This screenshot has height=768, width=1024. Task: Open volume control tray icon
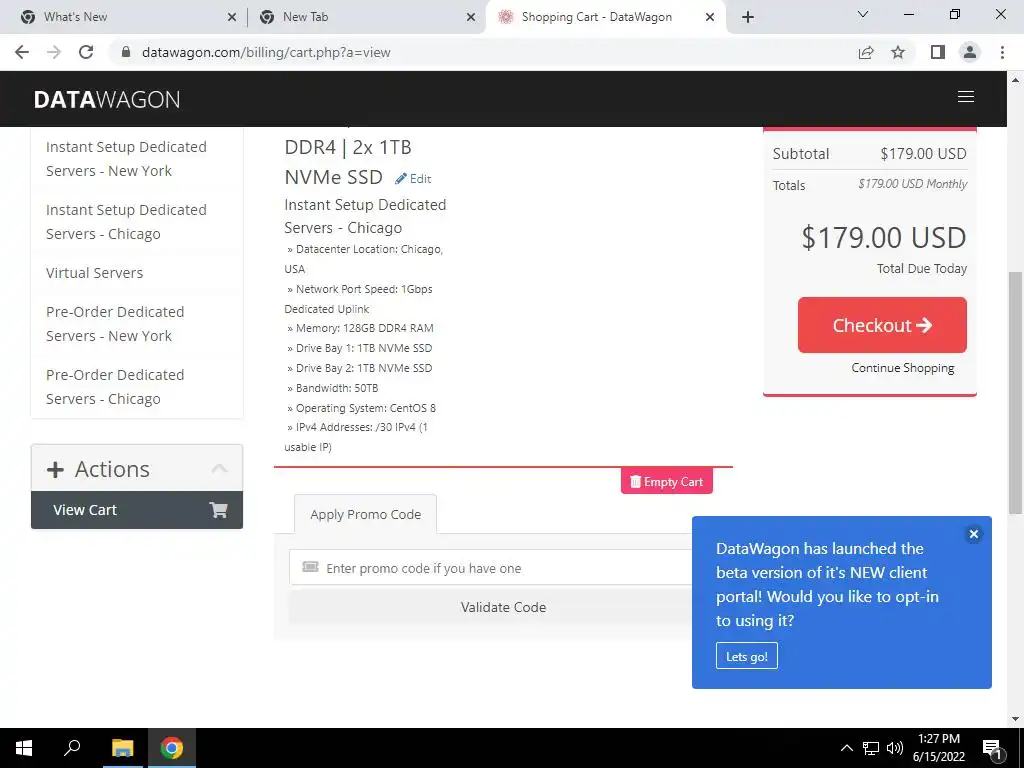(895, 748)
